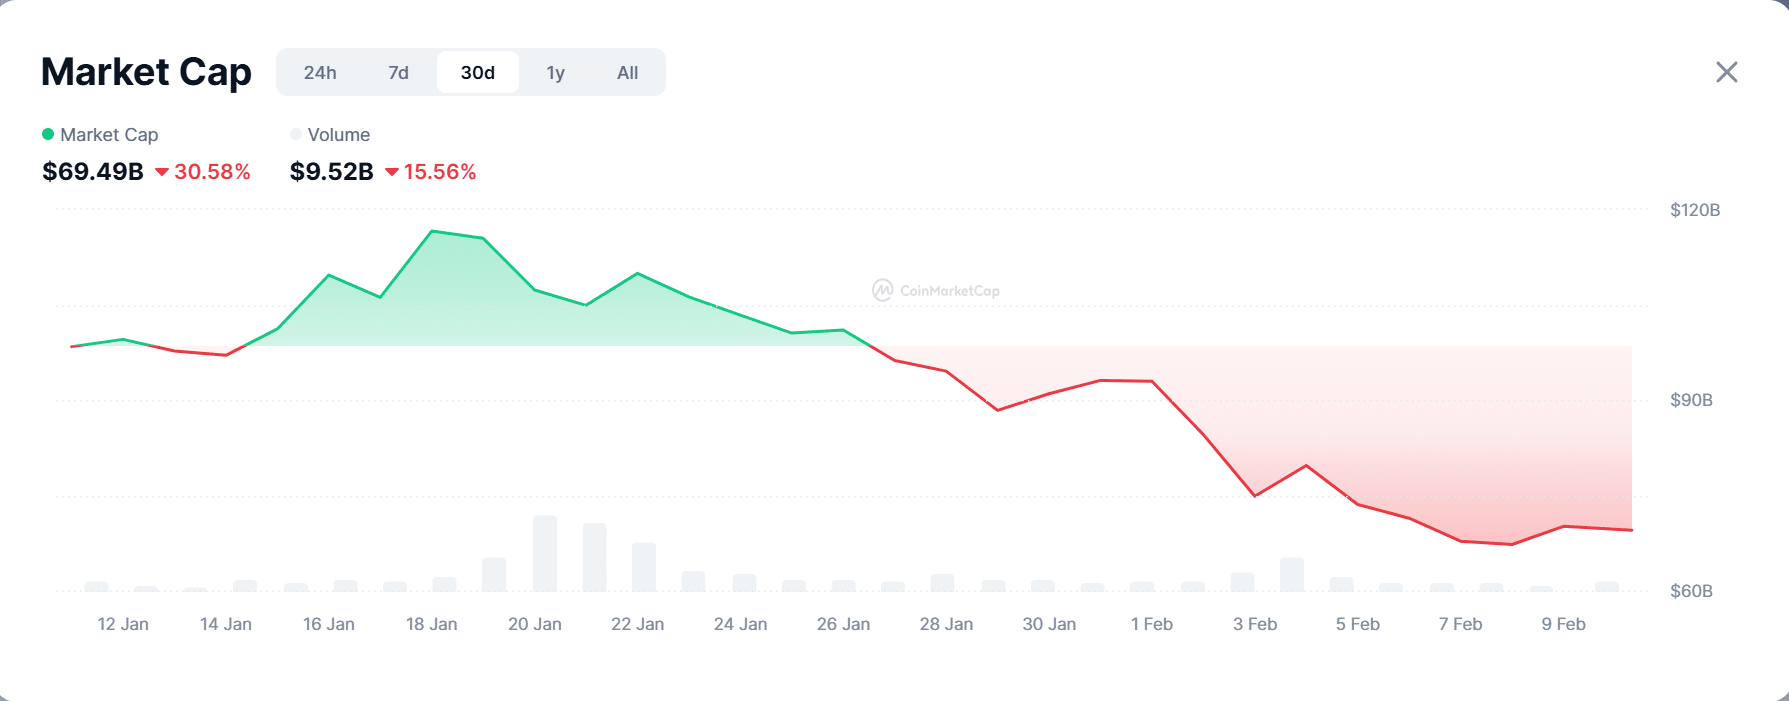The image size is (1789, 701).
Task: Click the $9.52B volume value
Action: tap(331, 172)
